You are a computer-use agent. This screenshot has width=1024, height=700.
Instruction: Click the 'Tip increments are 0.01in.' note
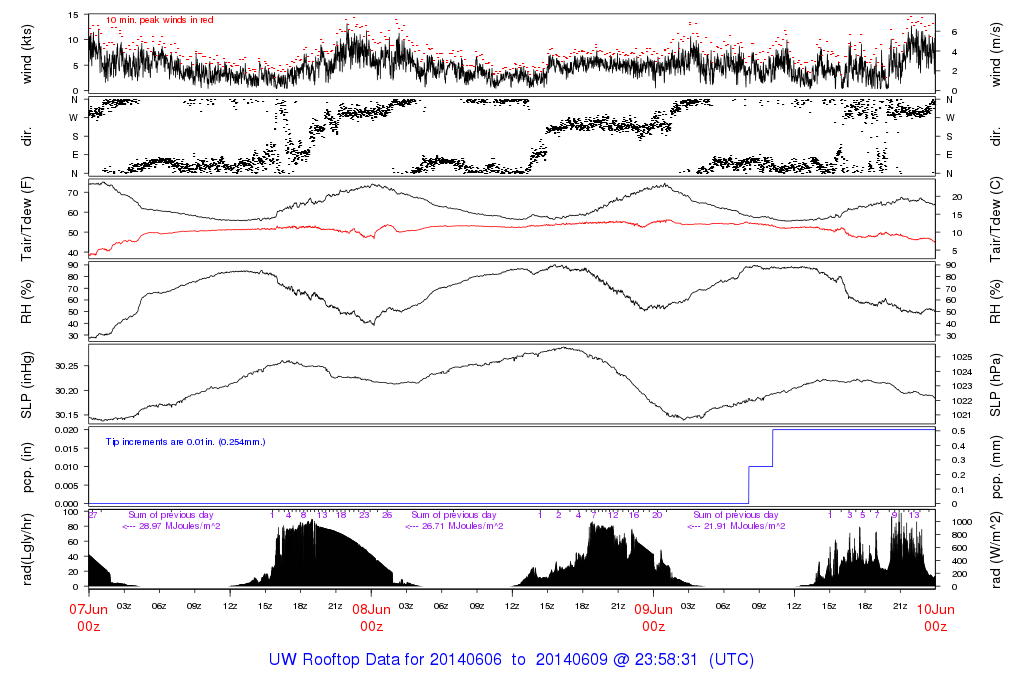(185, 441)
